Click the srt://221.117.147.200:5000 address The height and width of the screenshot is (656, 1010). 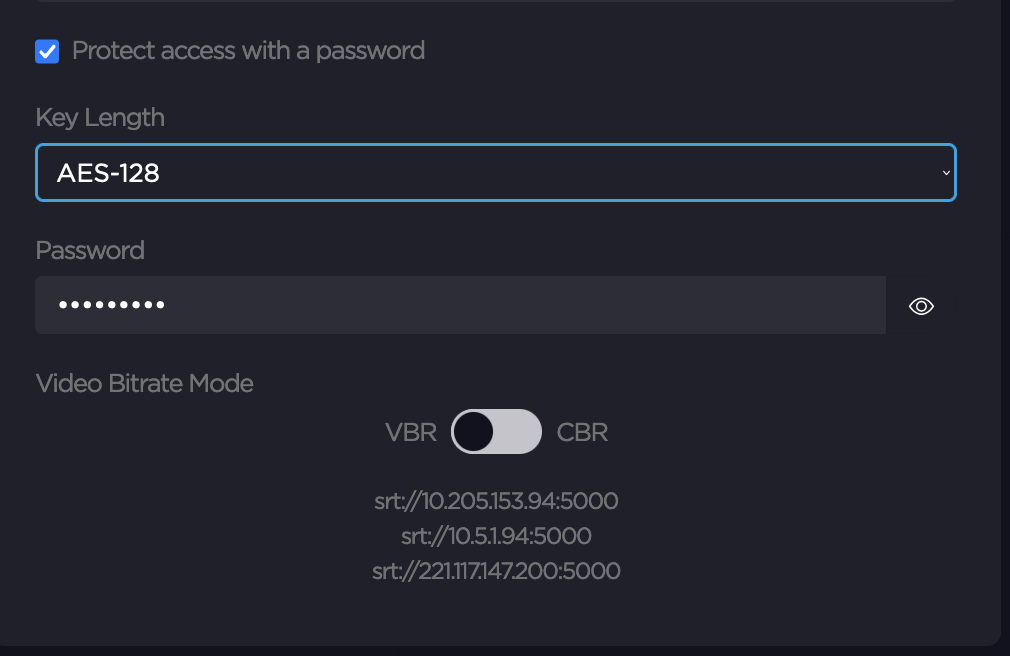(496, 571)
